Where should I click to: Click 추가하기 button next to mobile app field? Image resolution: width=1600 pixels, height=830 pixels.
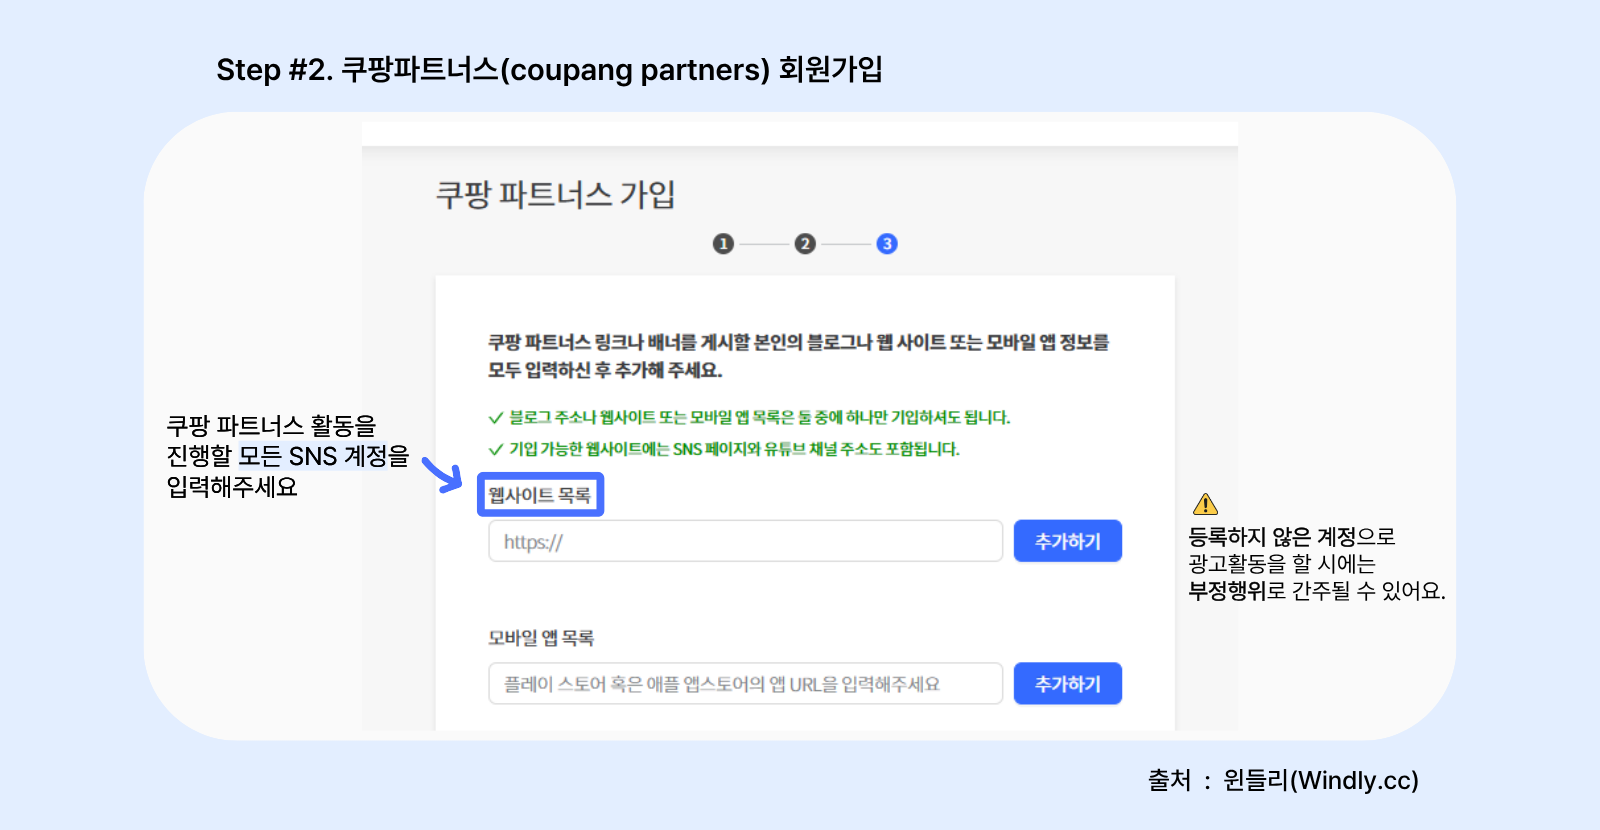tap(1067, 684)
